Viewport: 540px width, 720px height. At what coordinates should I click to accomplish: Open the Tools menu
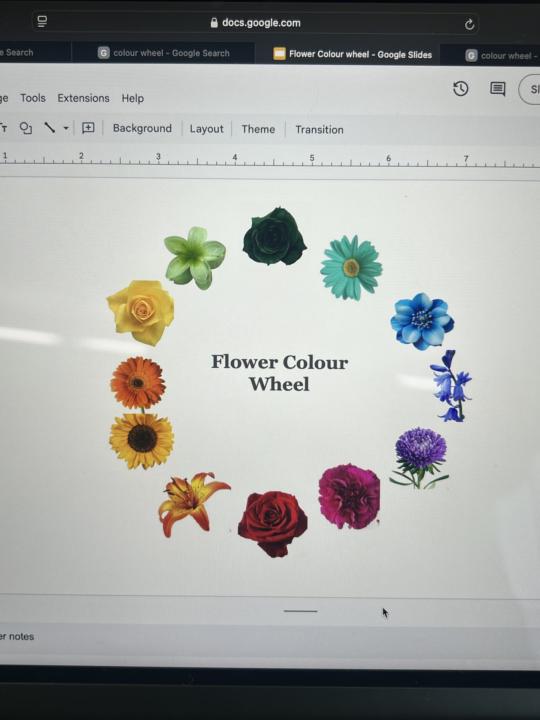[33, 98]
